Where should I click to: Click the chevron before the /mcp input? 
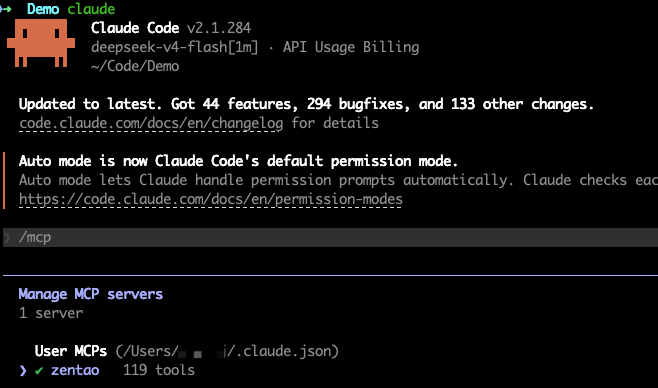[x=8, y=237]
